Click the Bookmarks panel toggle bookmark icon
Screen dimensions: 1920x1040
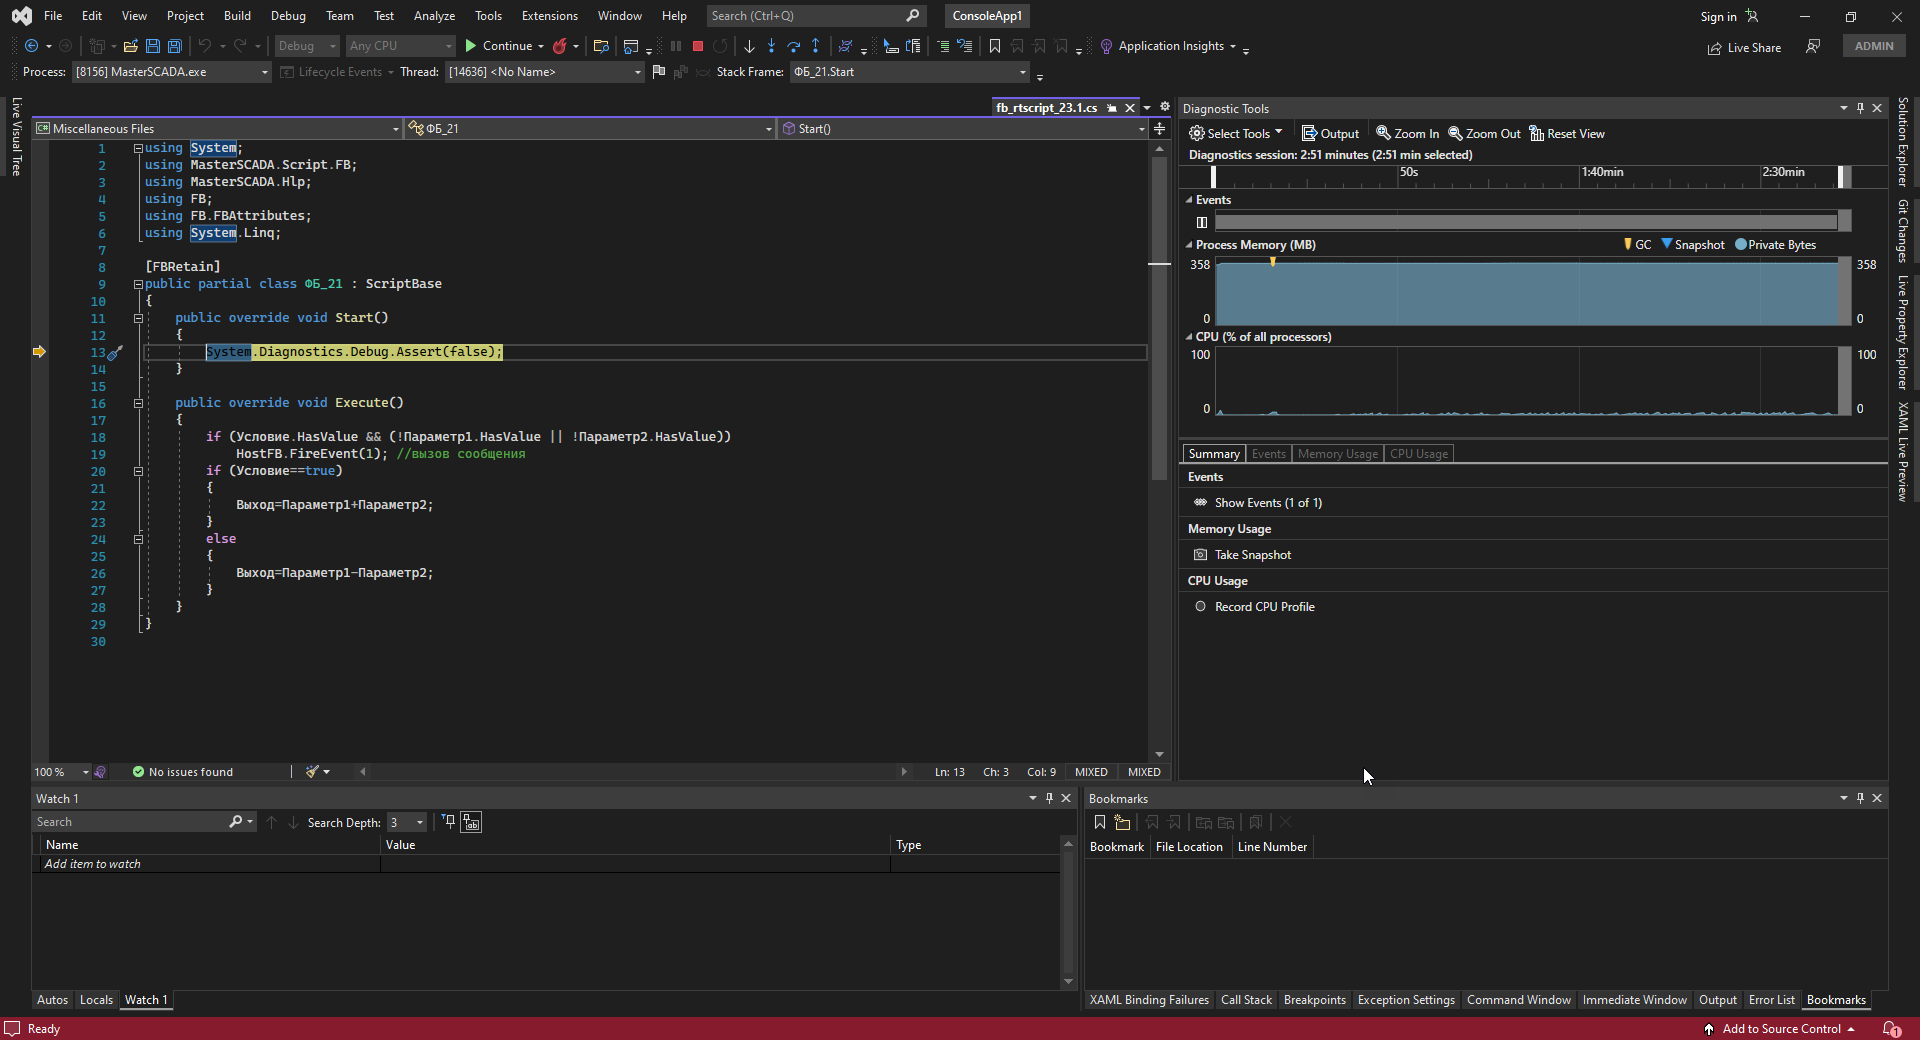(1099, 822)
